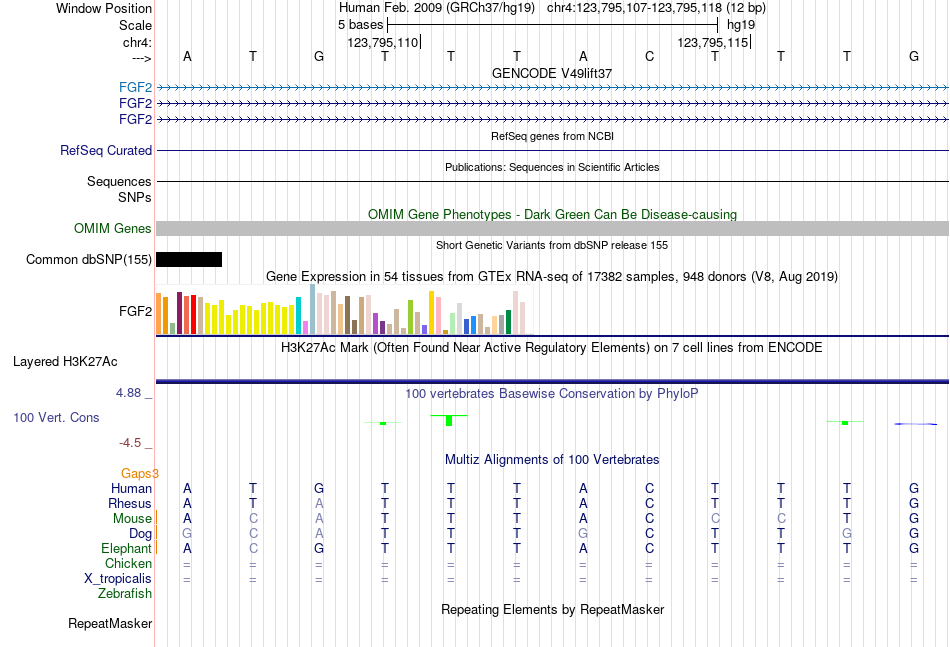Open the RepeatMasker track label
The image size is (950, 647).
click(x=110, y=623)
